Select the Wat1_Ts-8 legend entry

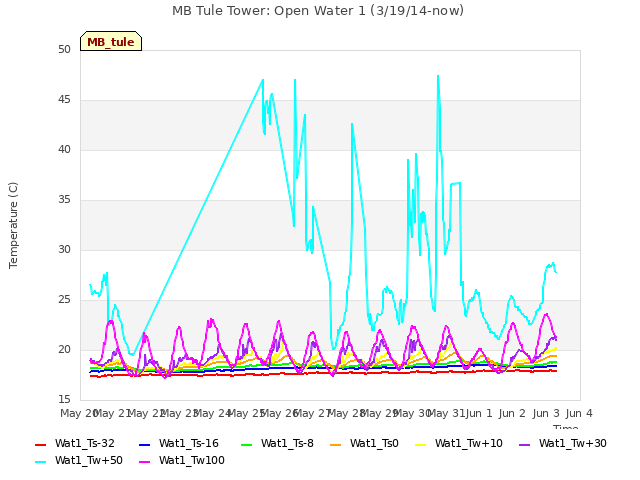point(277,444)
